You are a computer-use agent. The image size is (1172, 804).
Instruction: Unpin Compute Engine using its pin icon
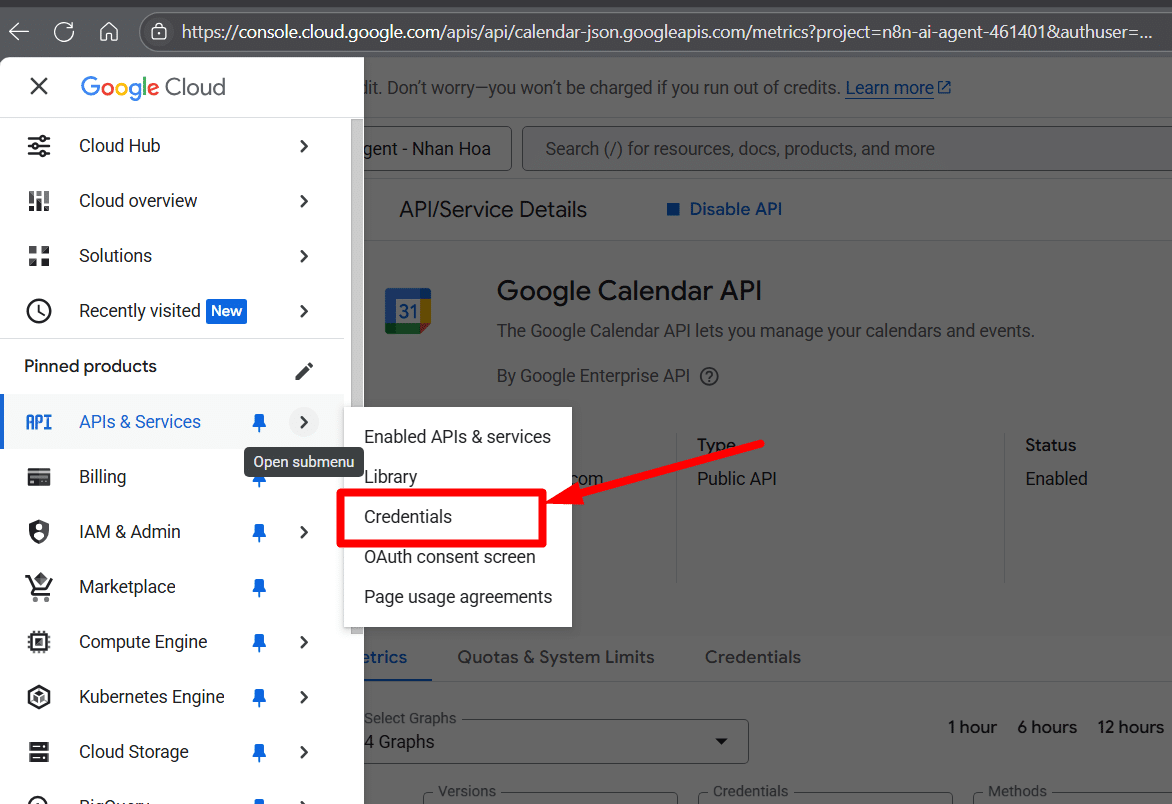[259, 642]
